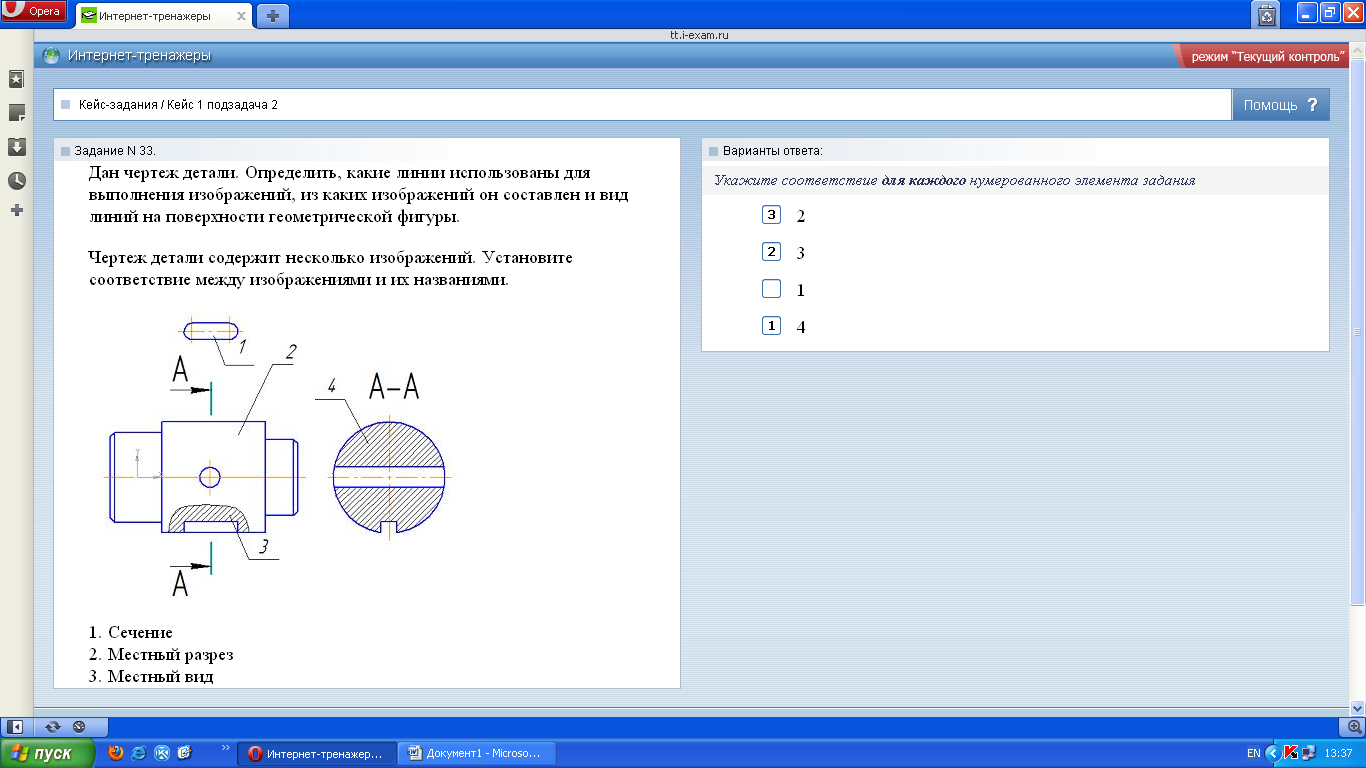Click the Opera Link sync icon

click(53, 727)
